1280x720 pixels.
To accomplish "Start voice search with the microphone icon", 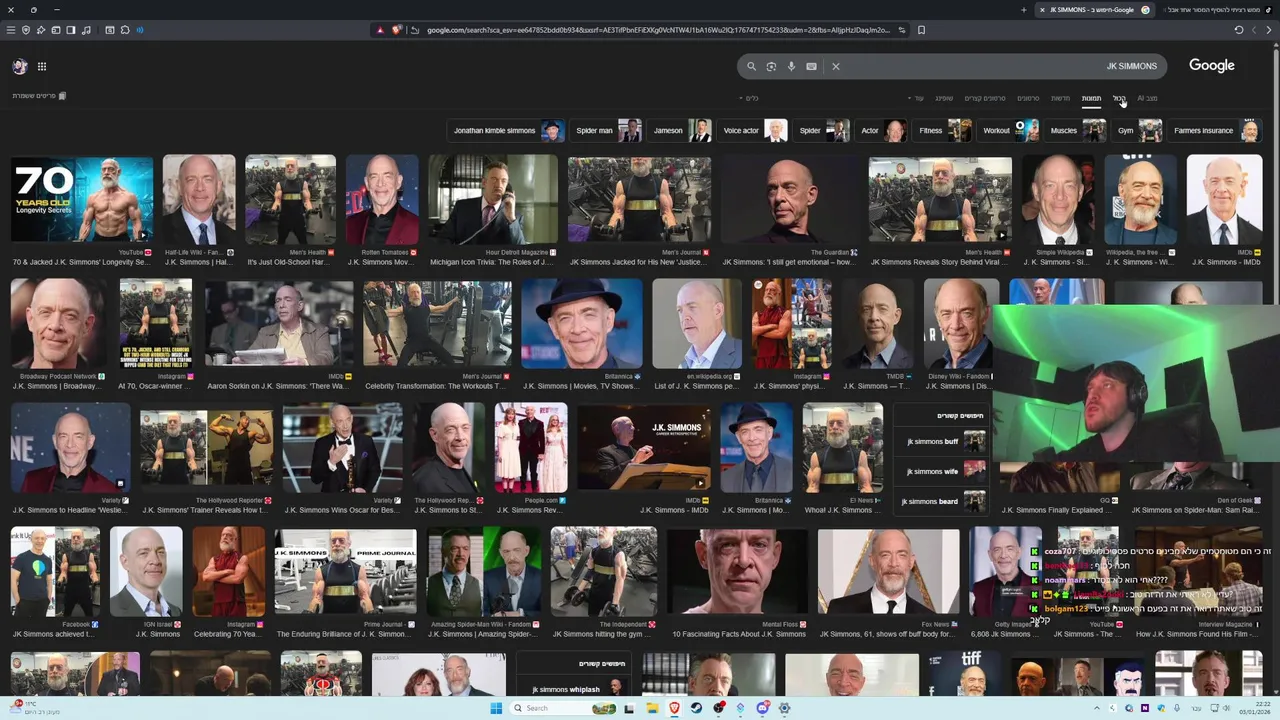I will 791,66.
